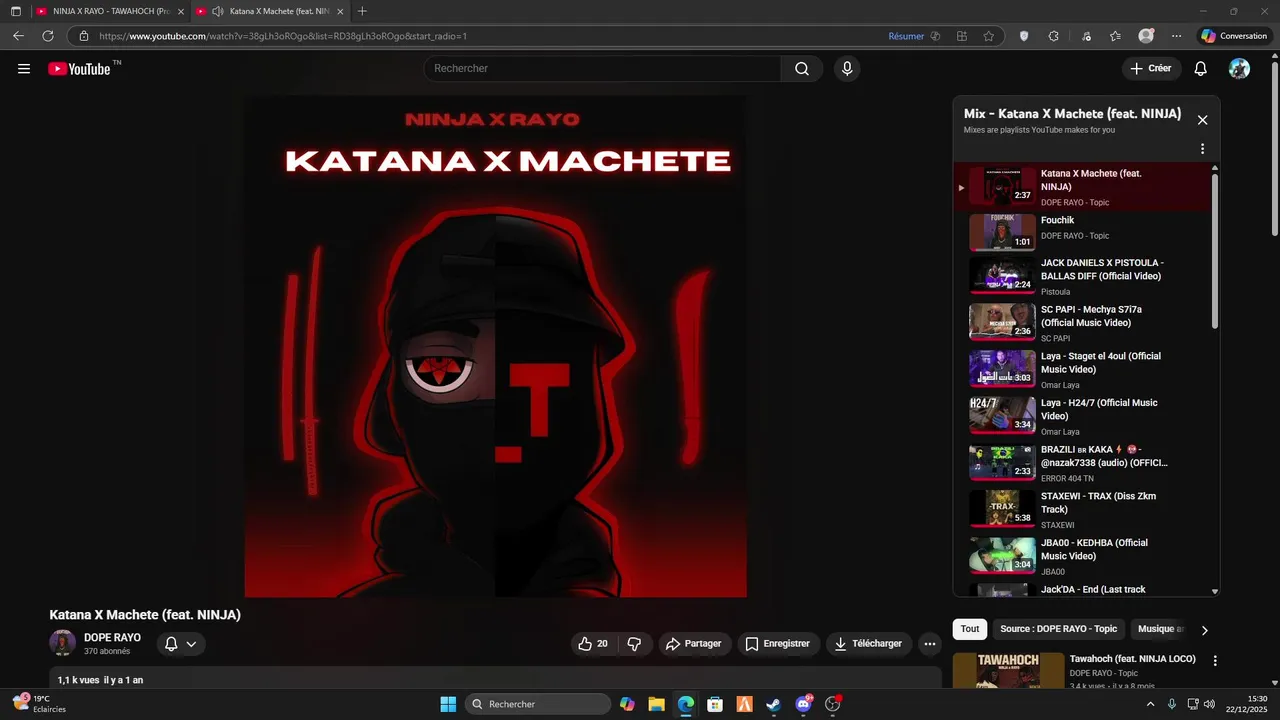The image size is (1280, 720).
Task: Toggle the DOPE RAYO subscription notification bell
Action: pyautogui.click(x=180, y=644)
